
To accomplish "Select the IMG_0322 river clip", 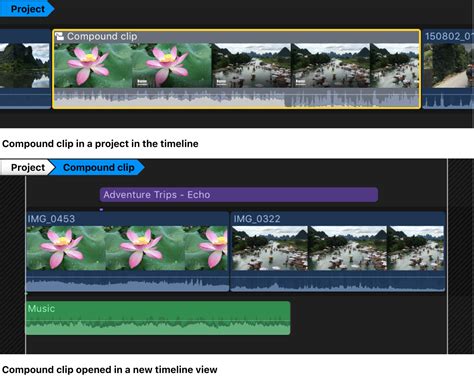I will pos(338,252).
